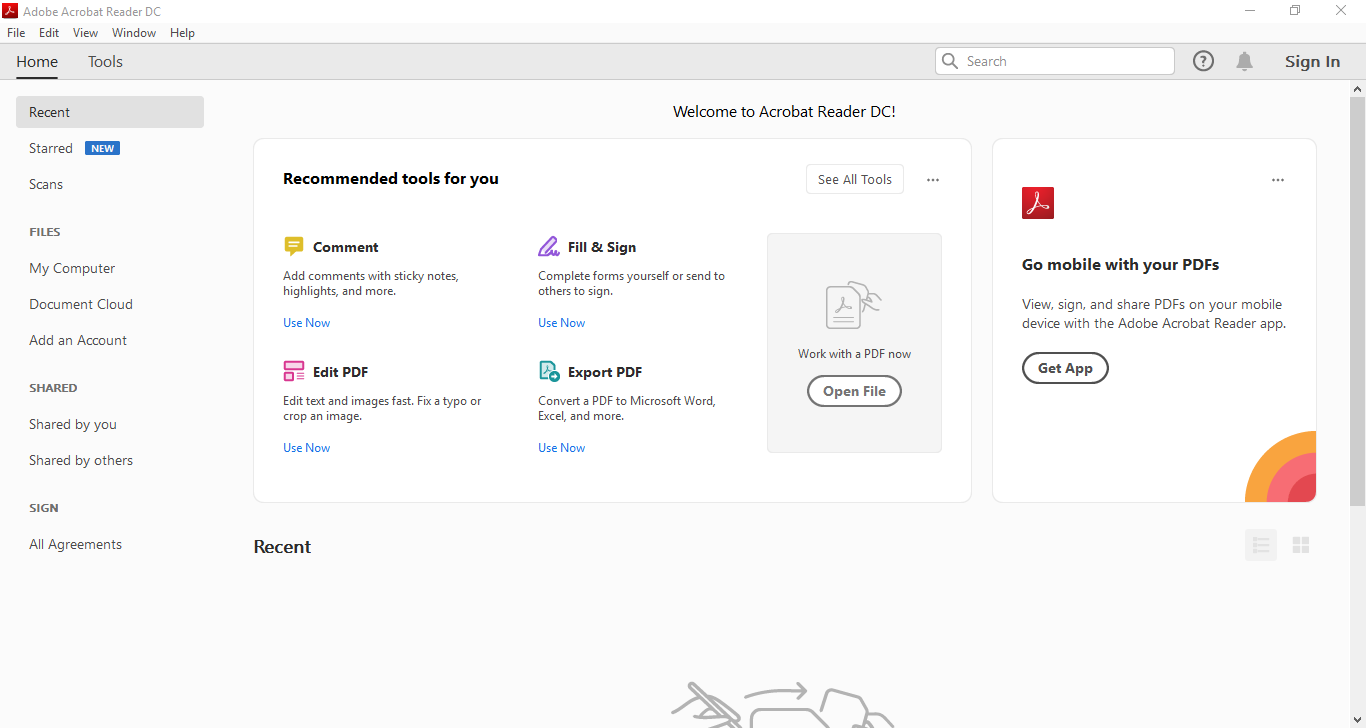
Task: Select Scans in the sidebar
Action: [x=46, y=184]
